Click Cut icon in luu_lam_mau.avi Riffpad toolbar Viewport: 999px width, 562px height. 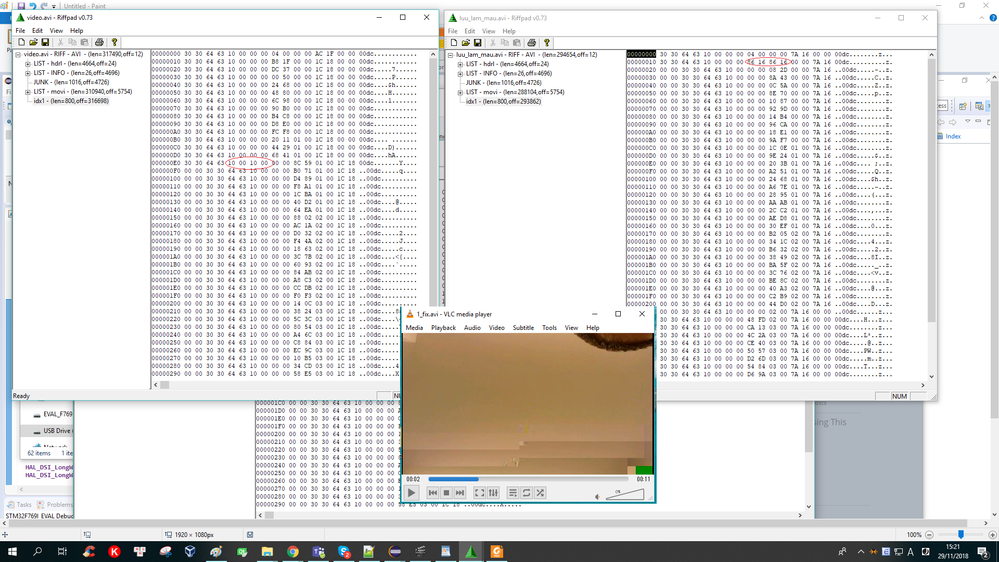pos(493,43)
